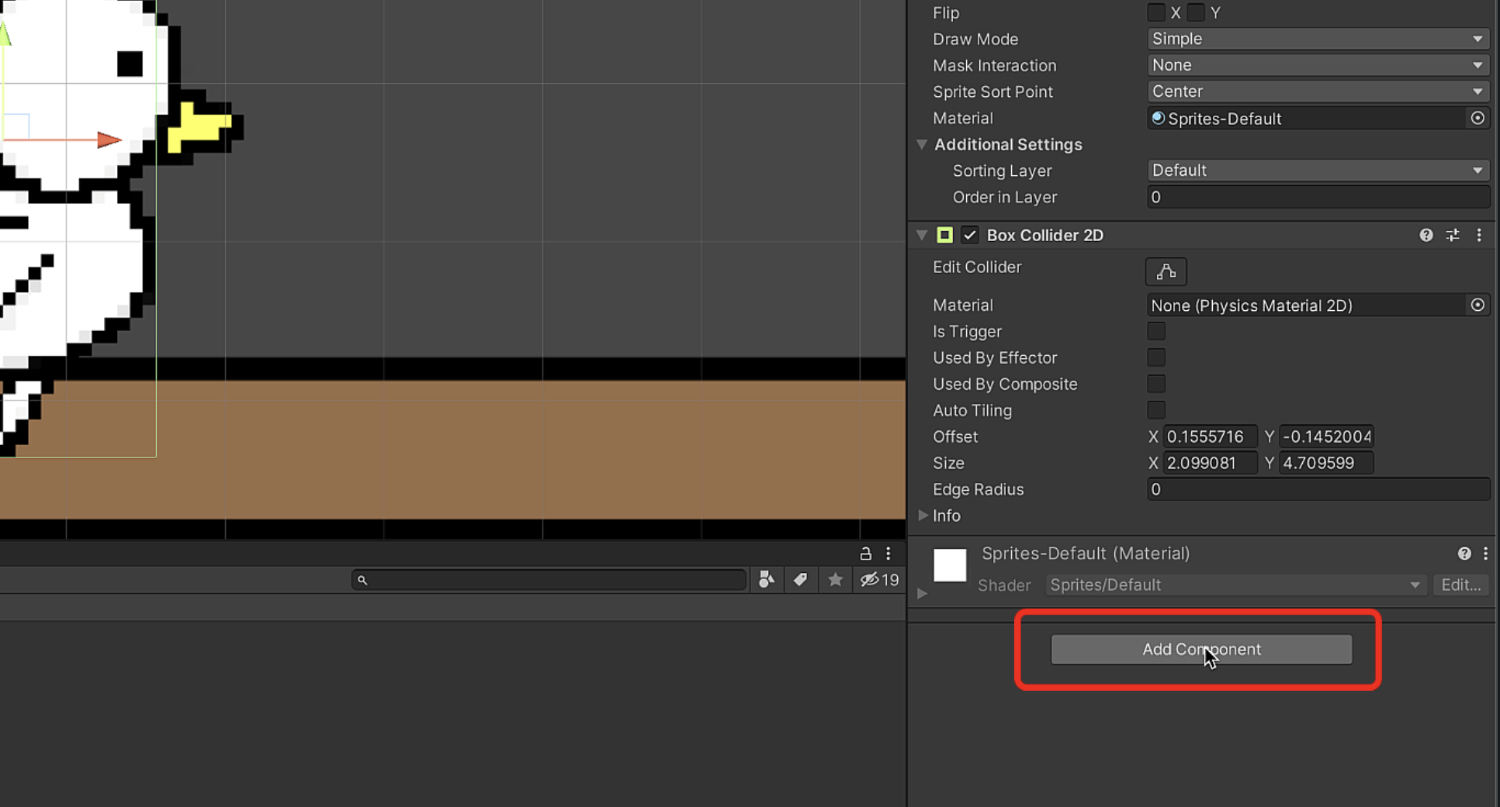Open the Sprite Sort Point dropdown
The width and height of the screenshot is (1500, 807).
(1318, 91)
